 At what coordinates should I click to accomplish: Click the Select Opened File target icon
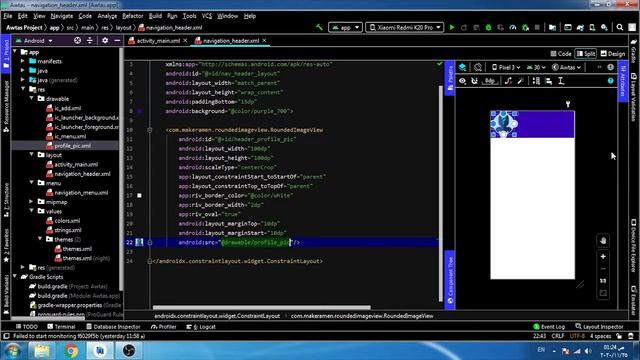(77, 40)
